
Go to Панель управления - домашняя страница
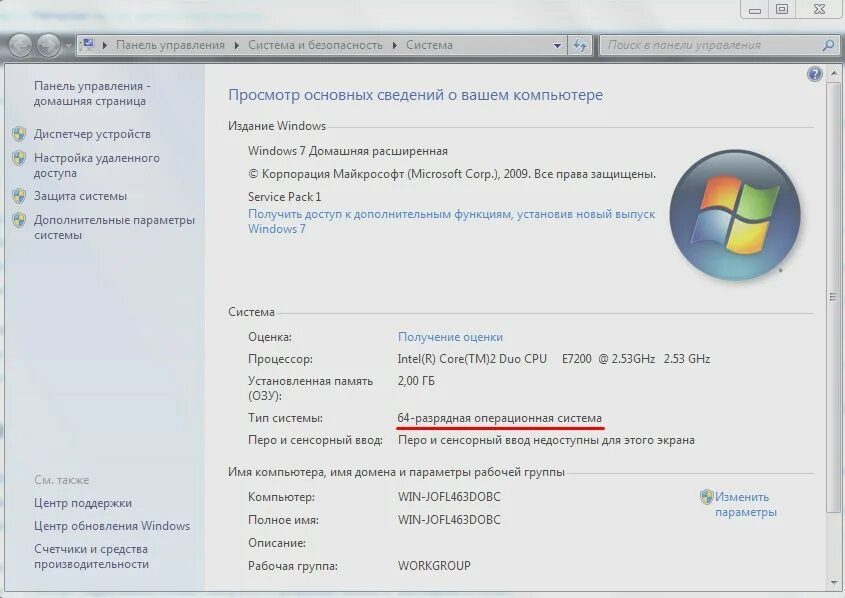point(92,93)
